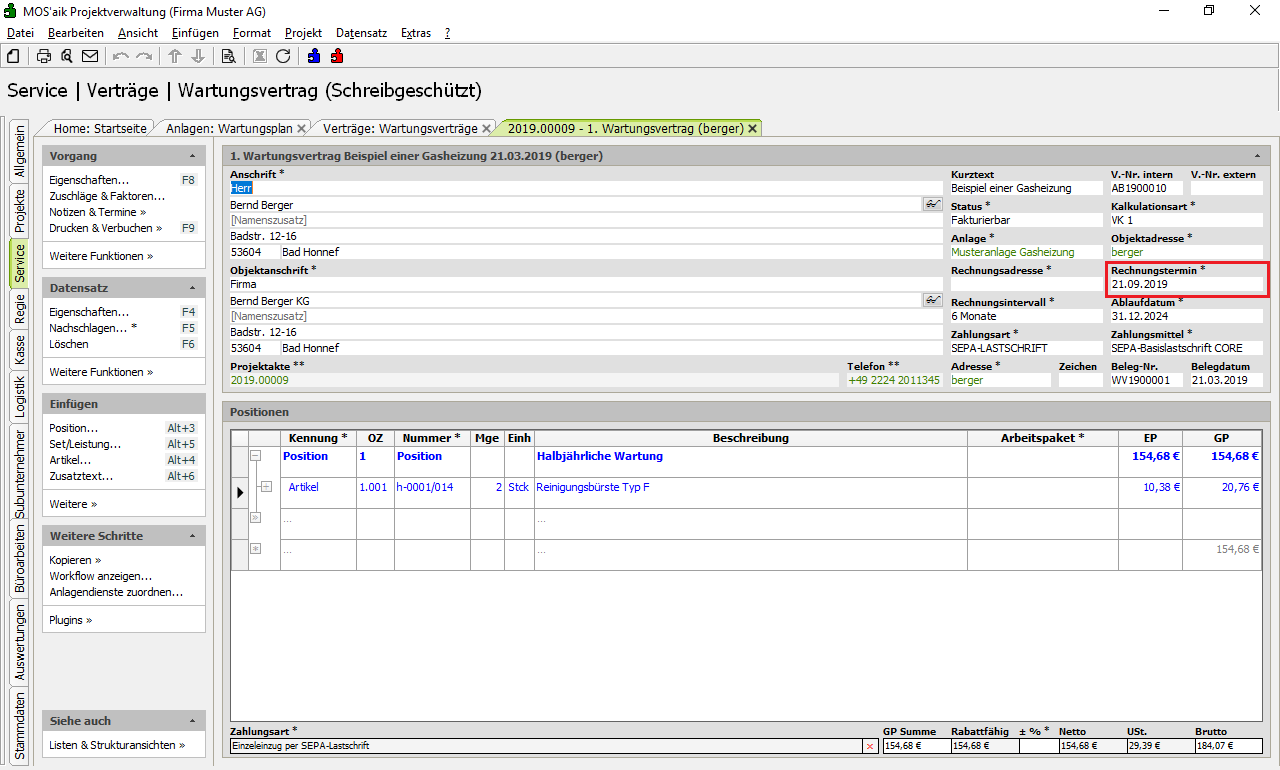
Task: Click the Rechnungstermin date field
Action: click(x=1187, y=284)
